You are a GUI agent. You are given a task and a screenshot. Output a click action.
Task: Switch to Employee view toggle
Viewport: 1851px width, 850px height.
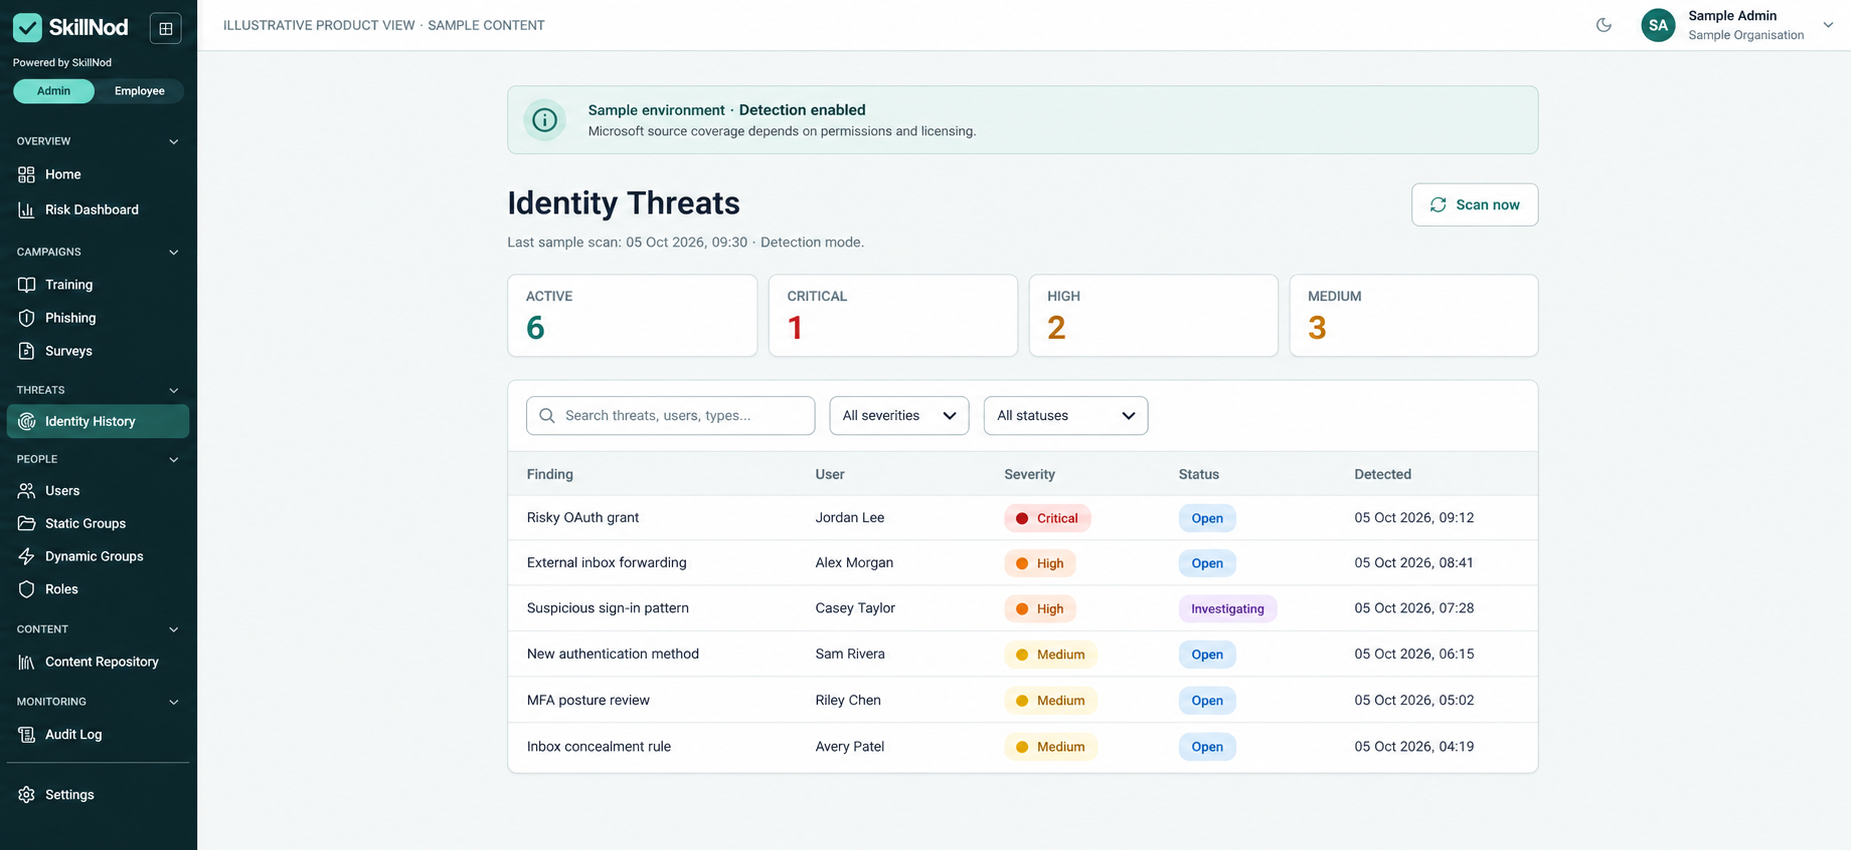coord(139,91)
